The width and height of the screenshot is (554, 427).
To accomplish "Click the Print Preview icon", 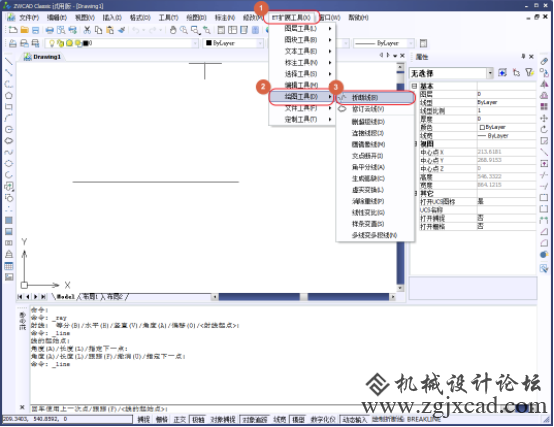I will click(x=61, y=30).
